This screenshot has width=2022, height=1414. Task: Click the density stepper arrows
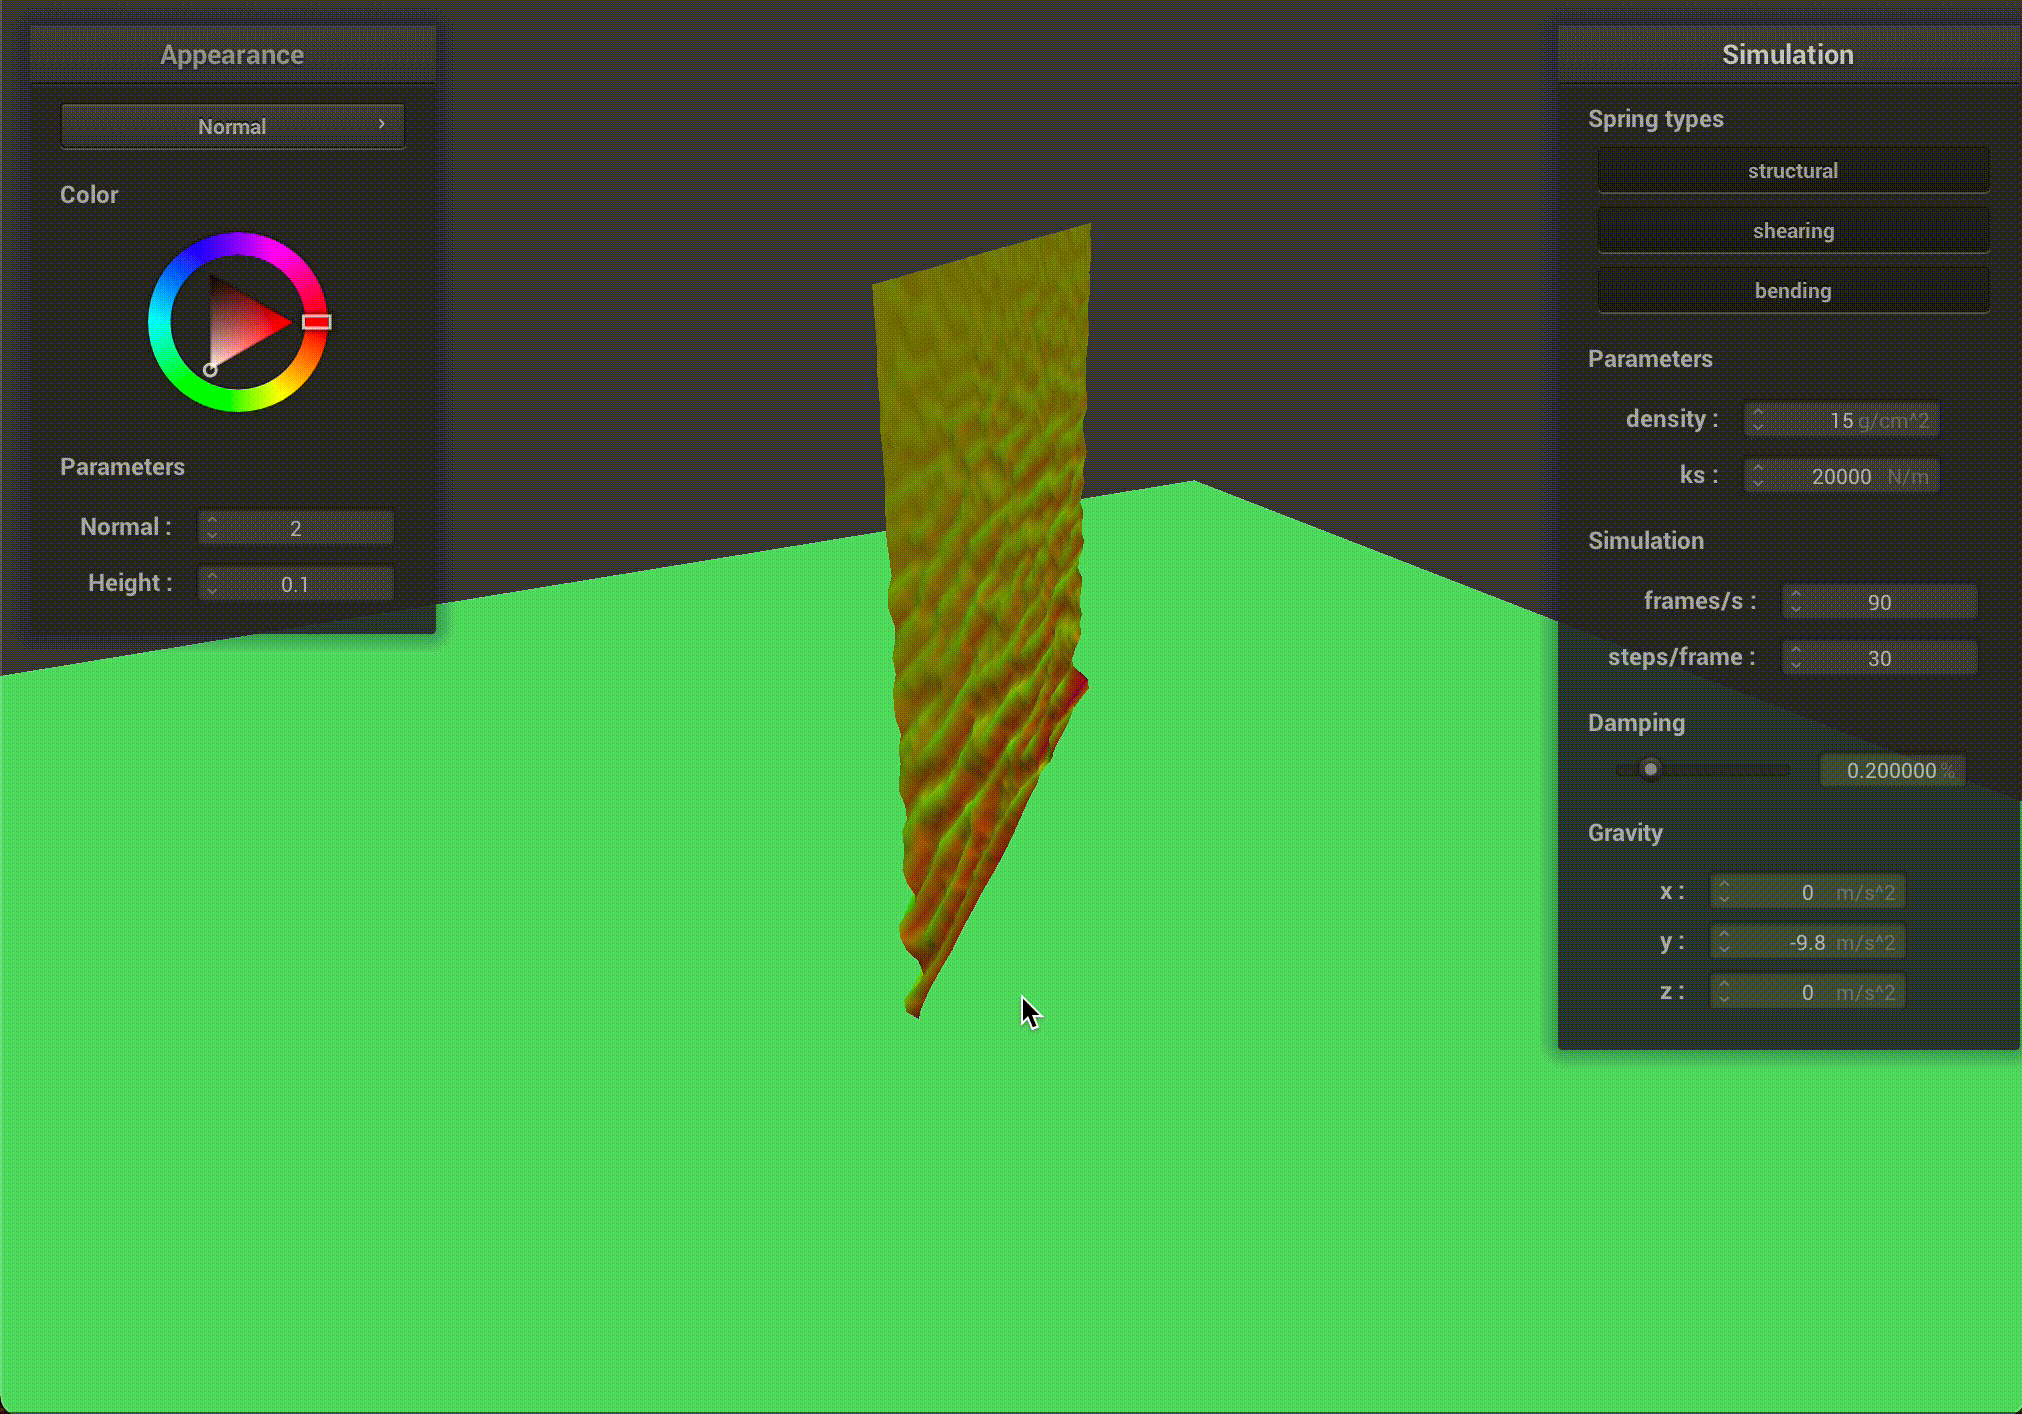tap(1758, 420)
